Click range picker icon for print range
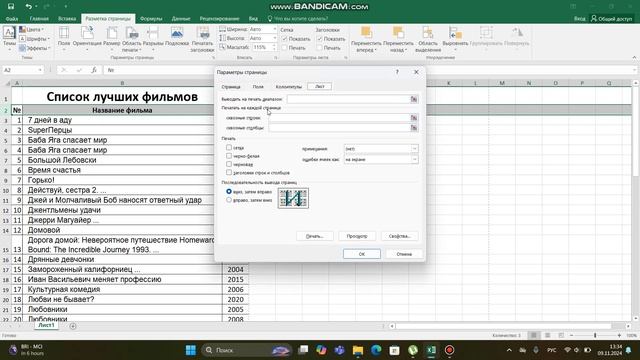The width and height of the screenshot is (640, 360). (414, 99)
